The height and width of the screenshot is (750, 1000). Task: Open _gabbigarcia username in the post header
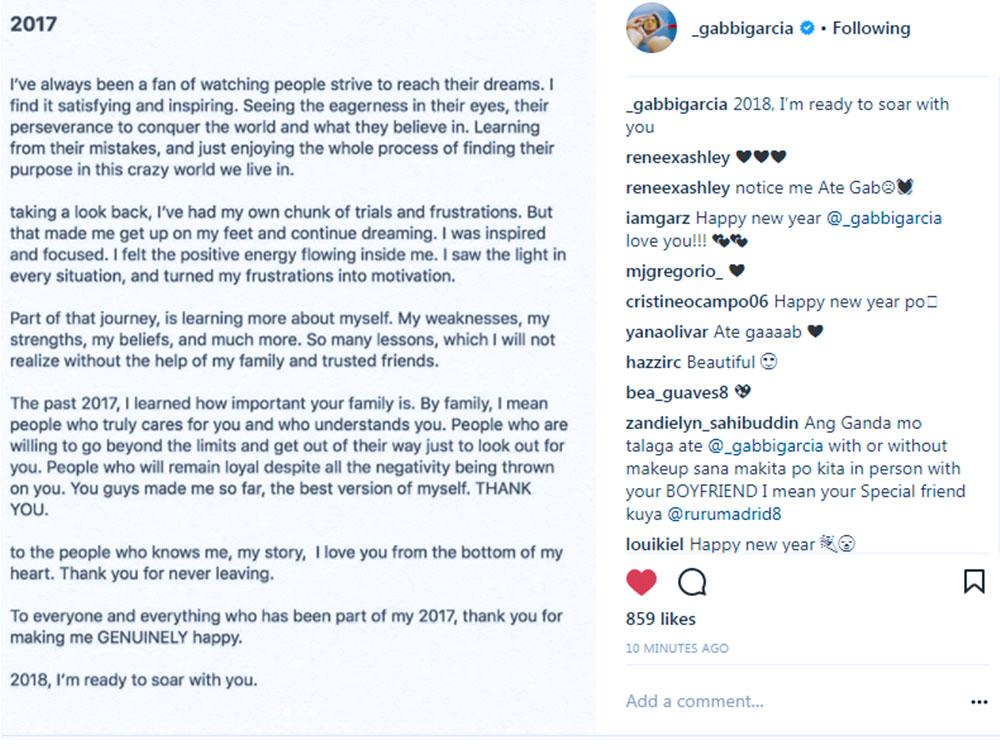click(743, 29)
